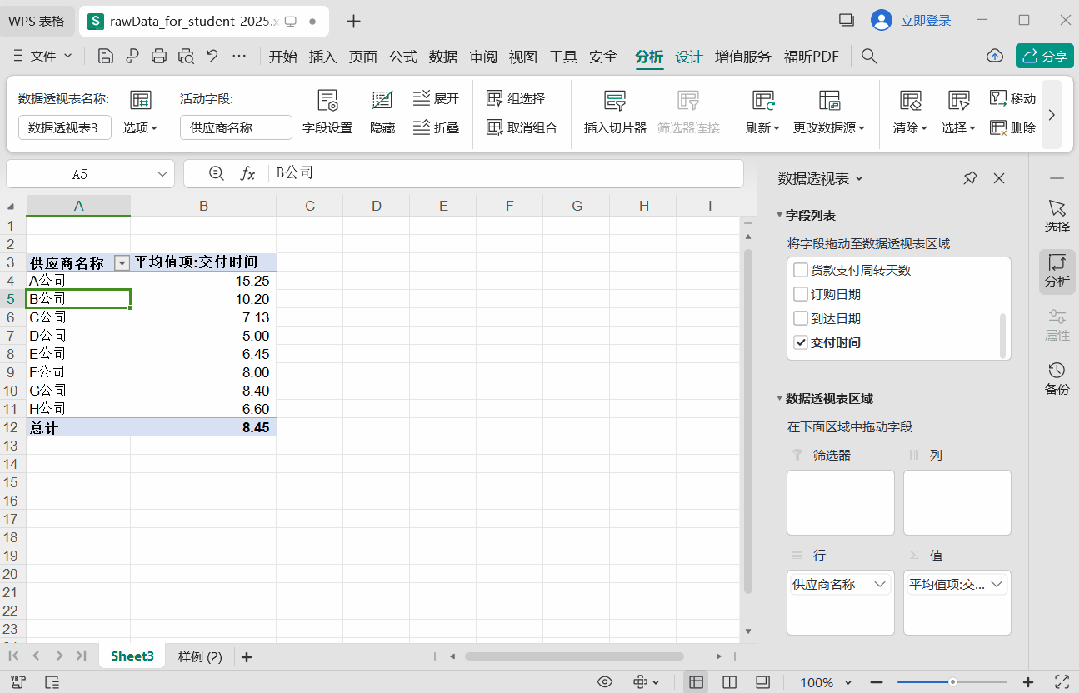Click the zoom icon beside fx
The width and height of the screenshot is (1079, 693).
(216, 173)
